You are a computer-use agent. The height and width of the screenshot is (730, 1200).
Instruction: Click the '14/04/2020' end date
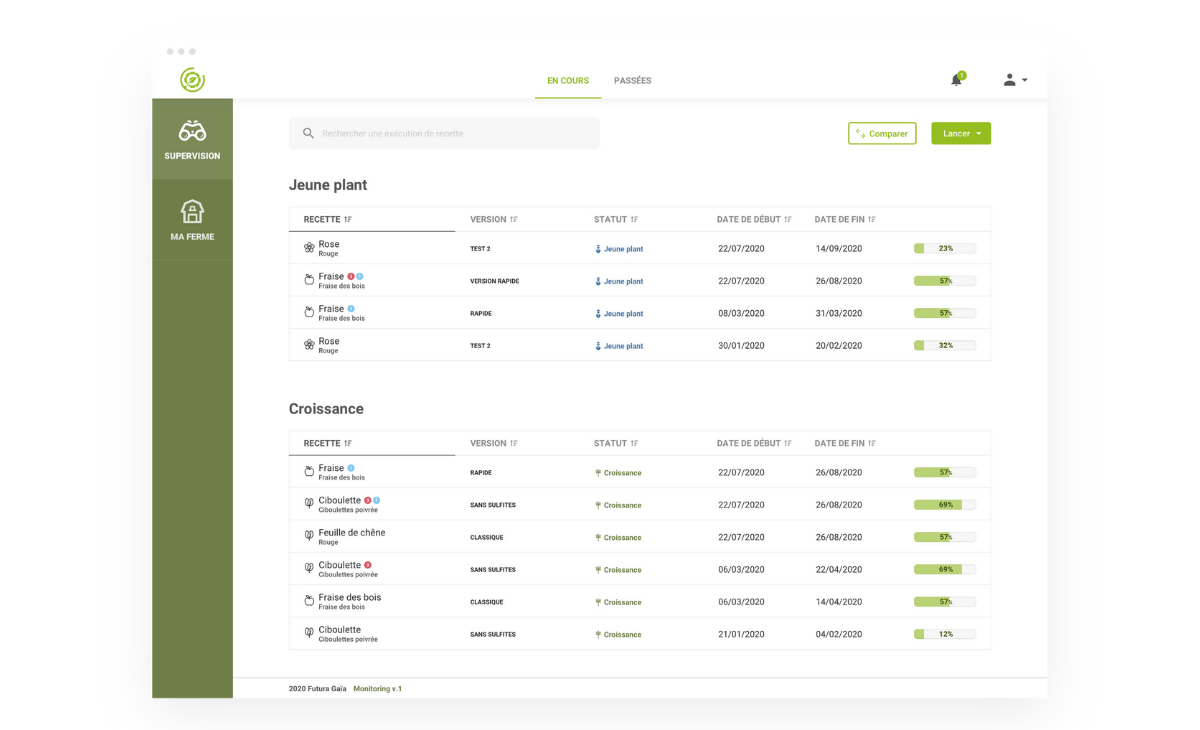pos(839,602)
